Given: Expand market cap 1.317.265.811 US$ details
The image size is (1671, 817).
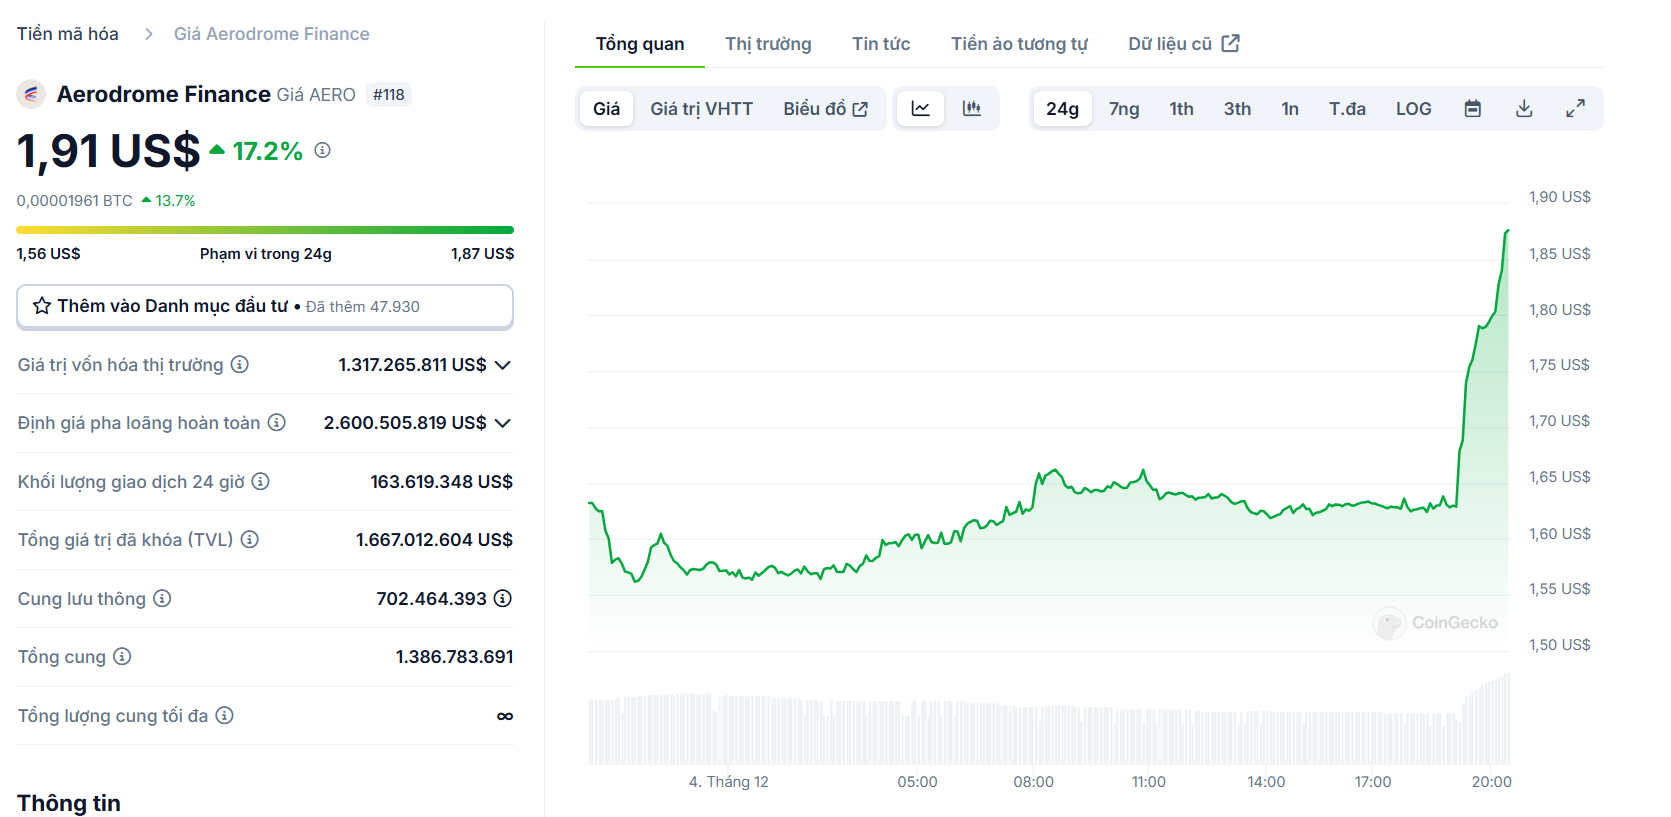Looking at the screenshot, I should coord(503,365).
